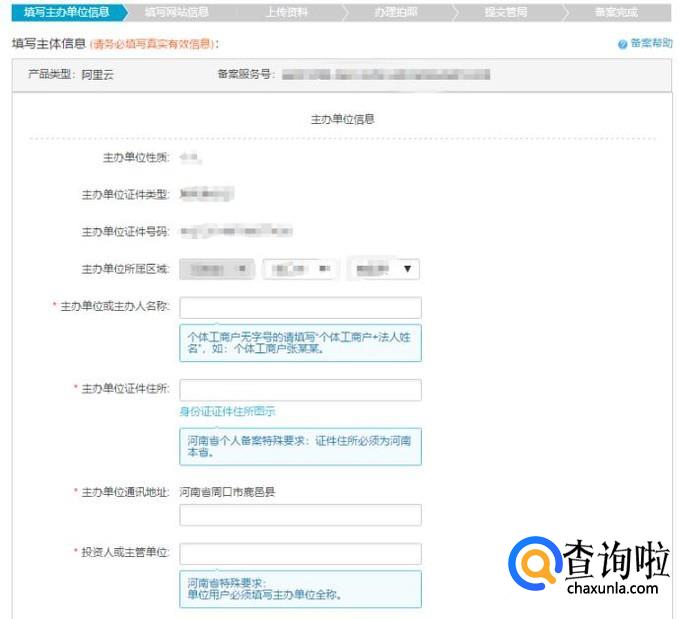Select the 填写主办单位信息 step tab
This screenshot has height=619, width=682.
point(67,13)
